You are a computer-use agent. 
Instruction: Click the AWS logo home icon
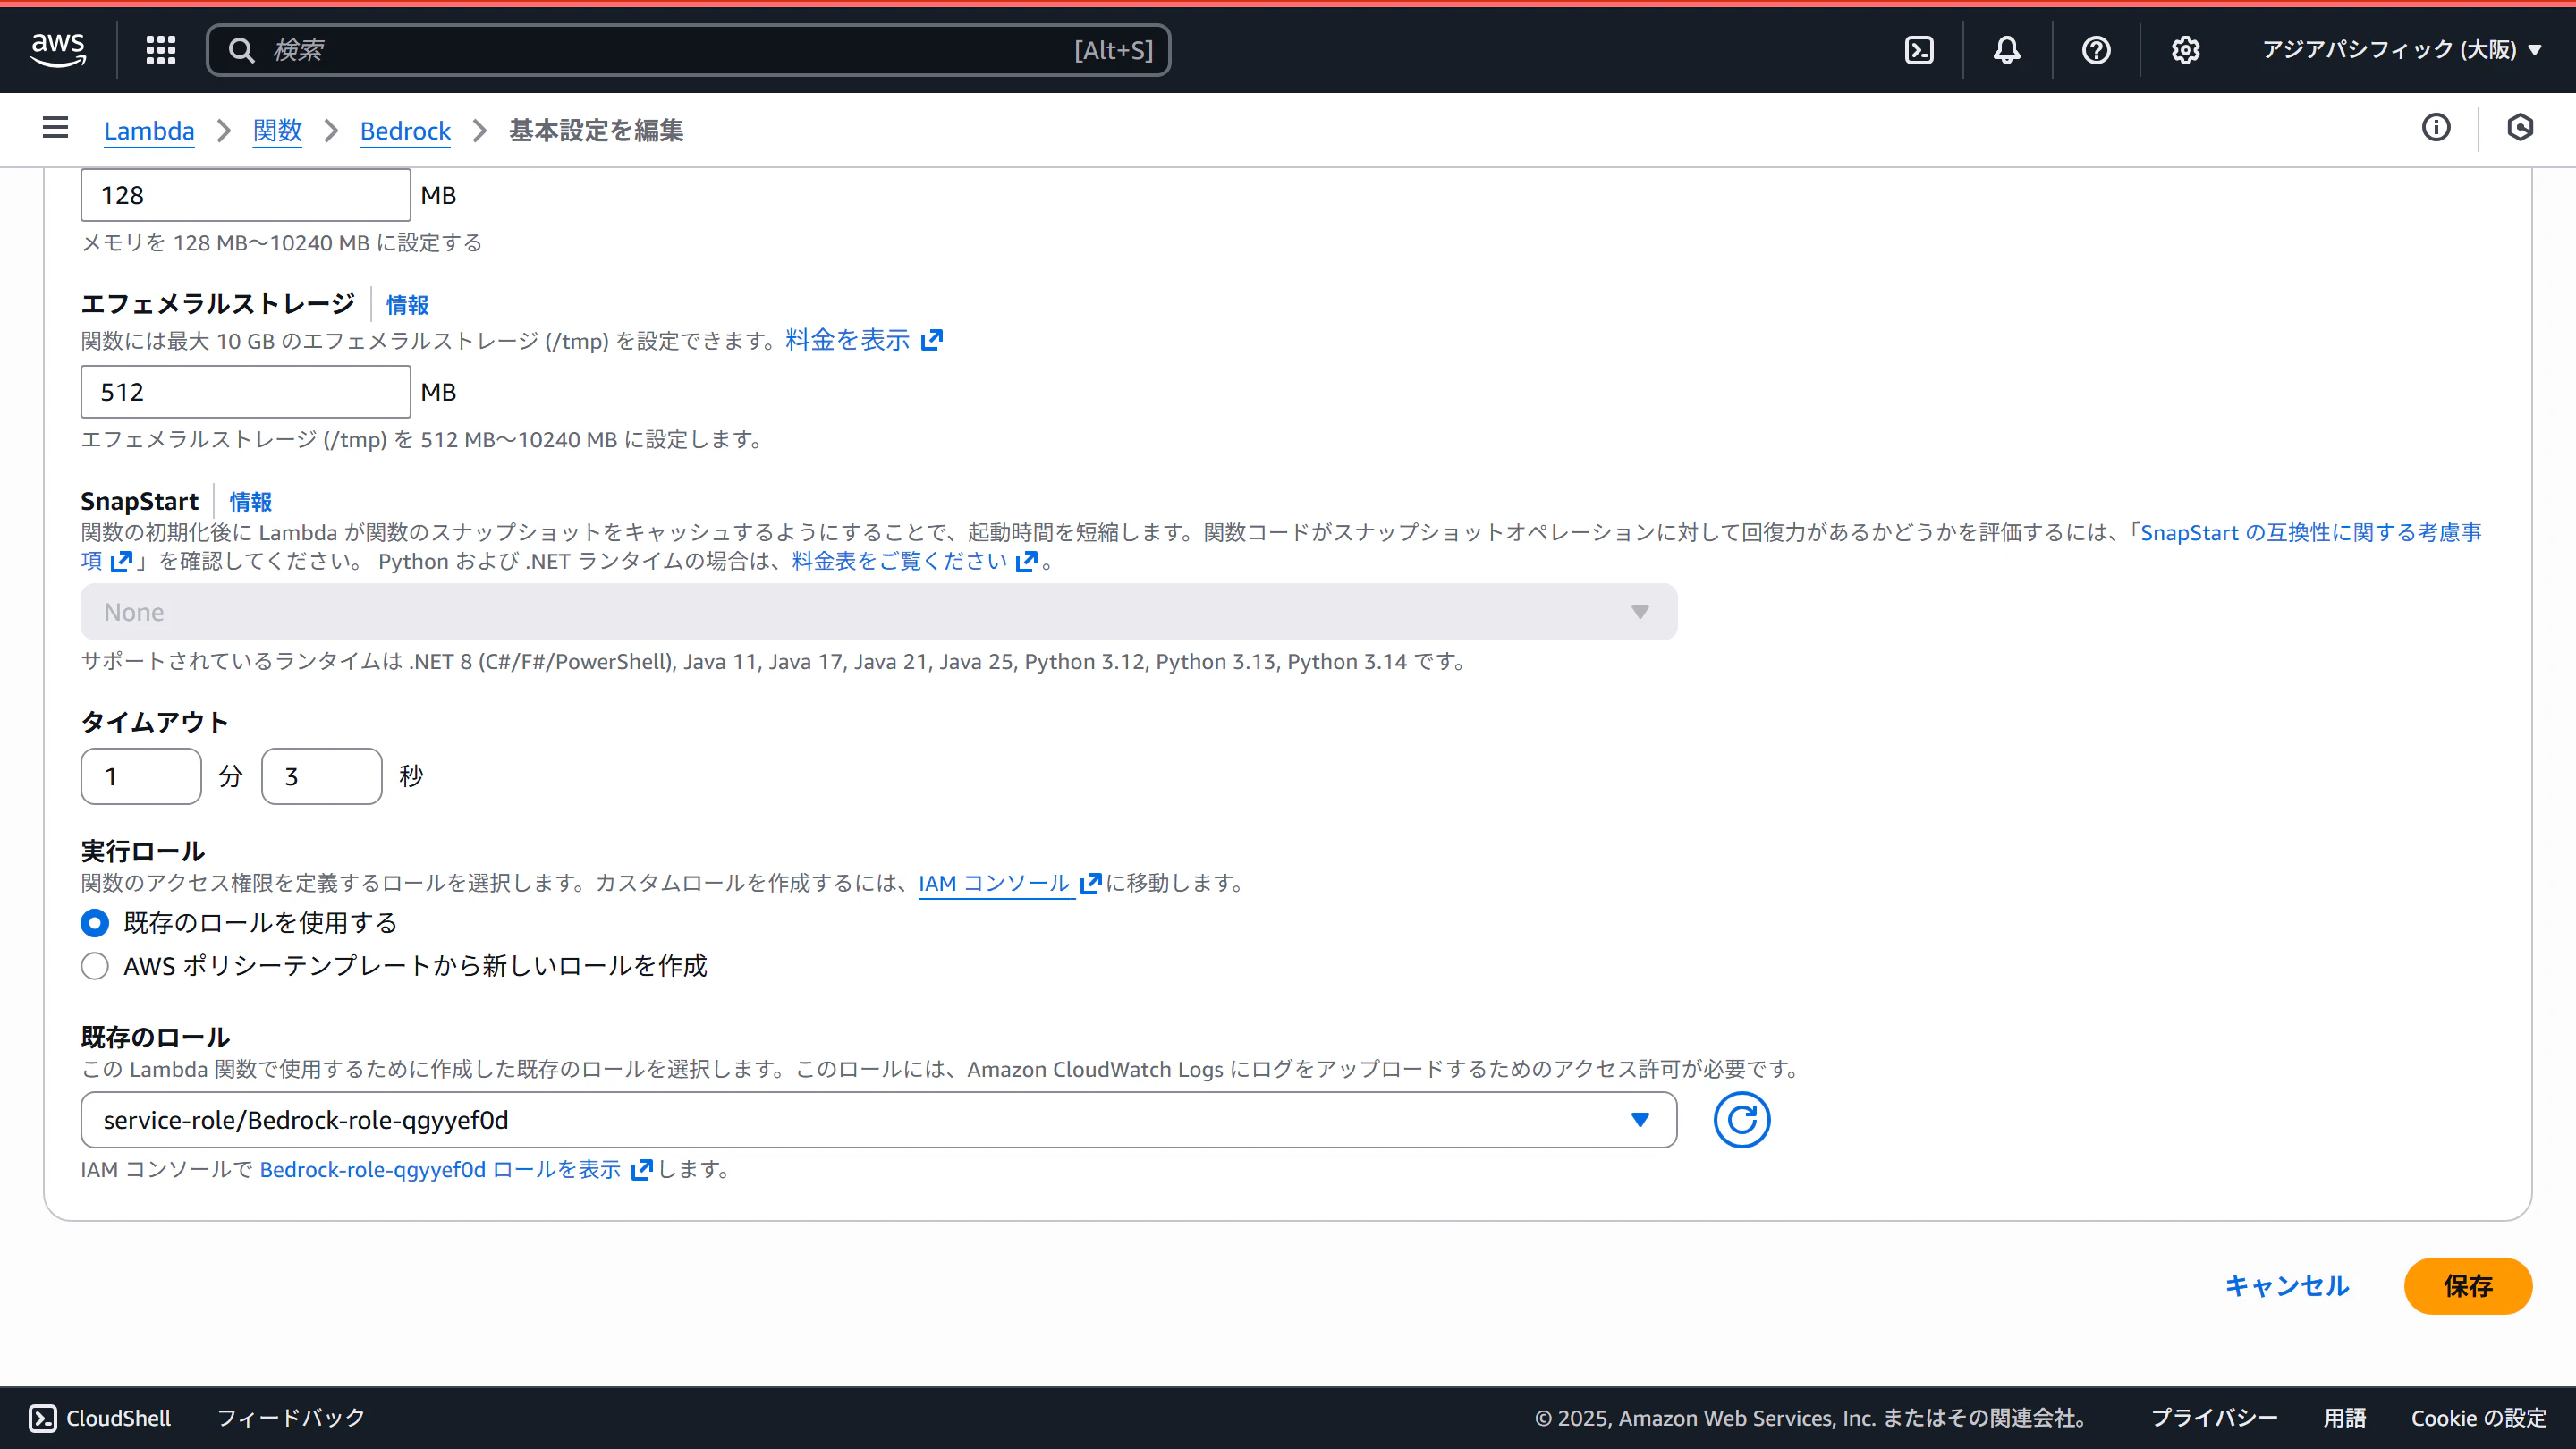click(x=58, y=49)
